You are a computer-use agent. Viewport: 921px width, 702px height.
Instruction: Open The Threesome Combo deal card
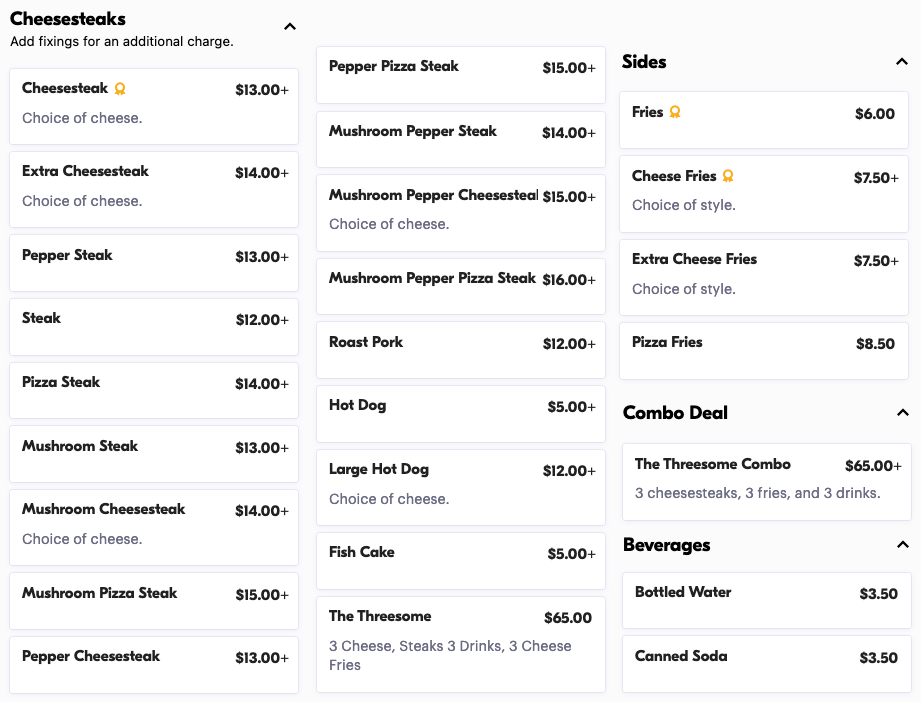(767, 482)
